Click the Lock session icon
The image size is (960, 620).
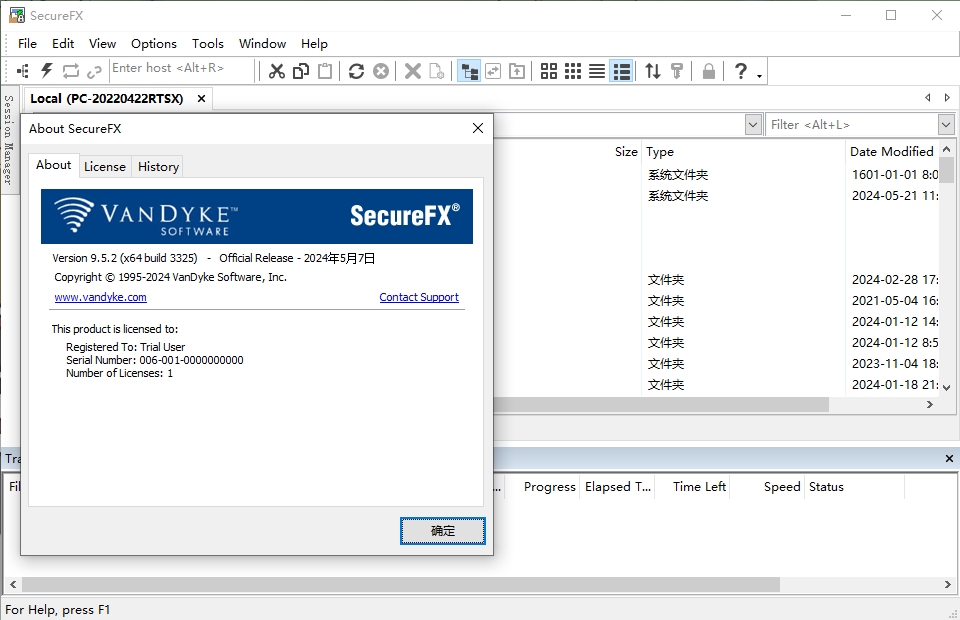coord(707,70)
